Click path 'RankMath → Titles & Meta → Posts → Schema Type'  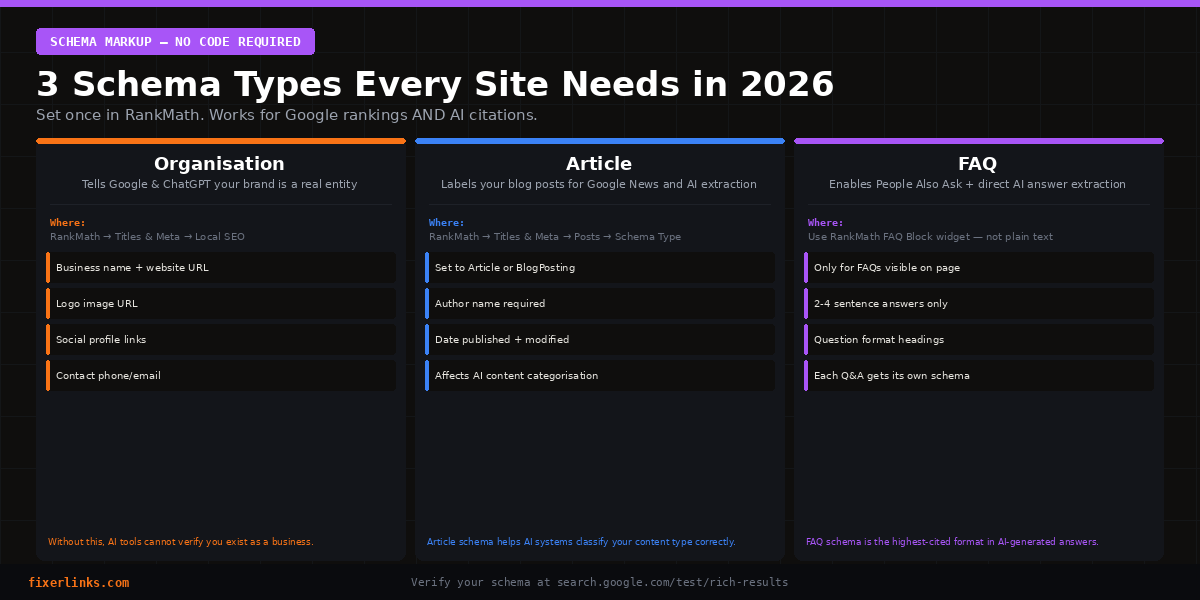[555, 237]
